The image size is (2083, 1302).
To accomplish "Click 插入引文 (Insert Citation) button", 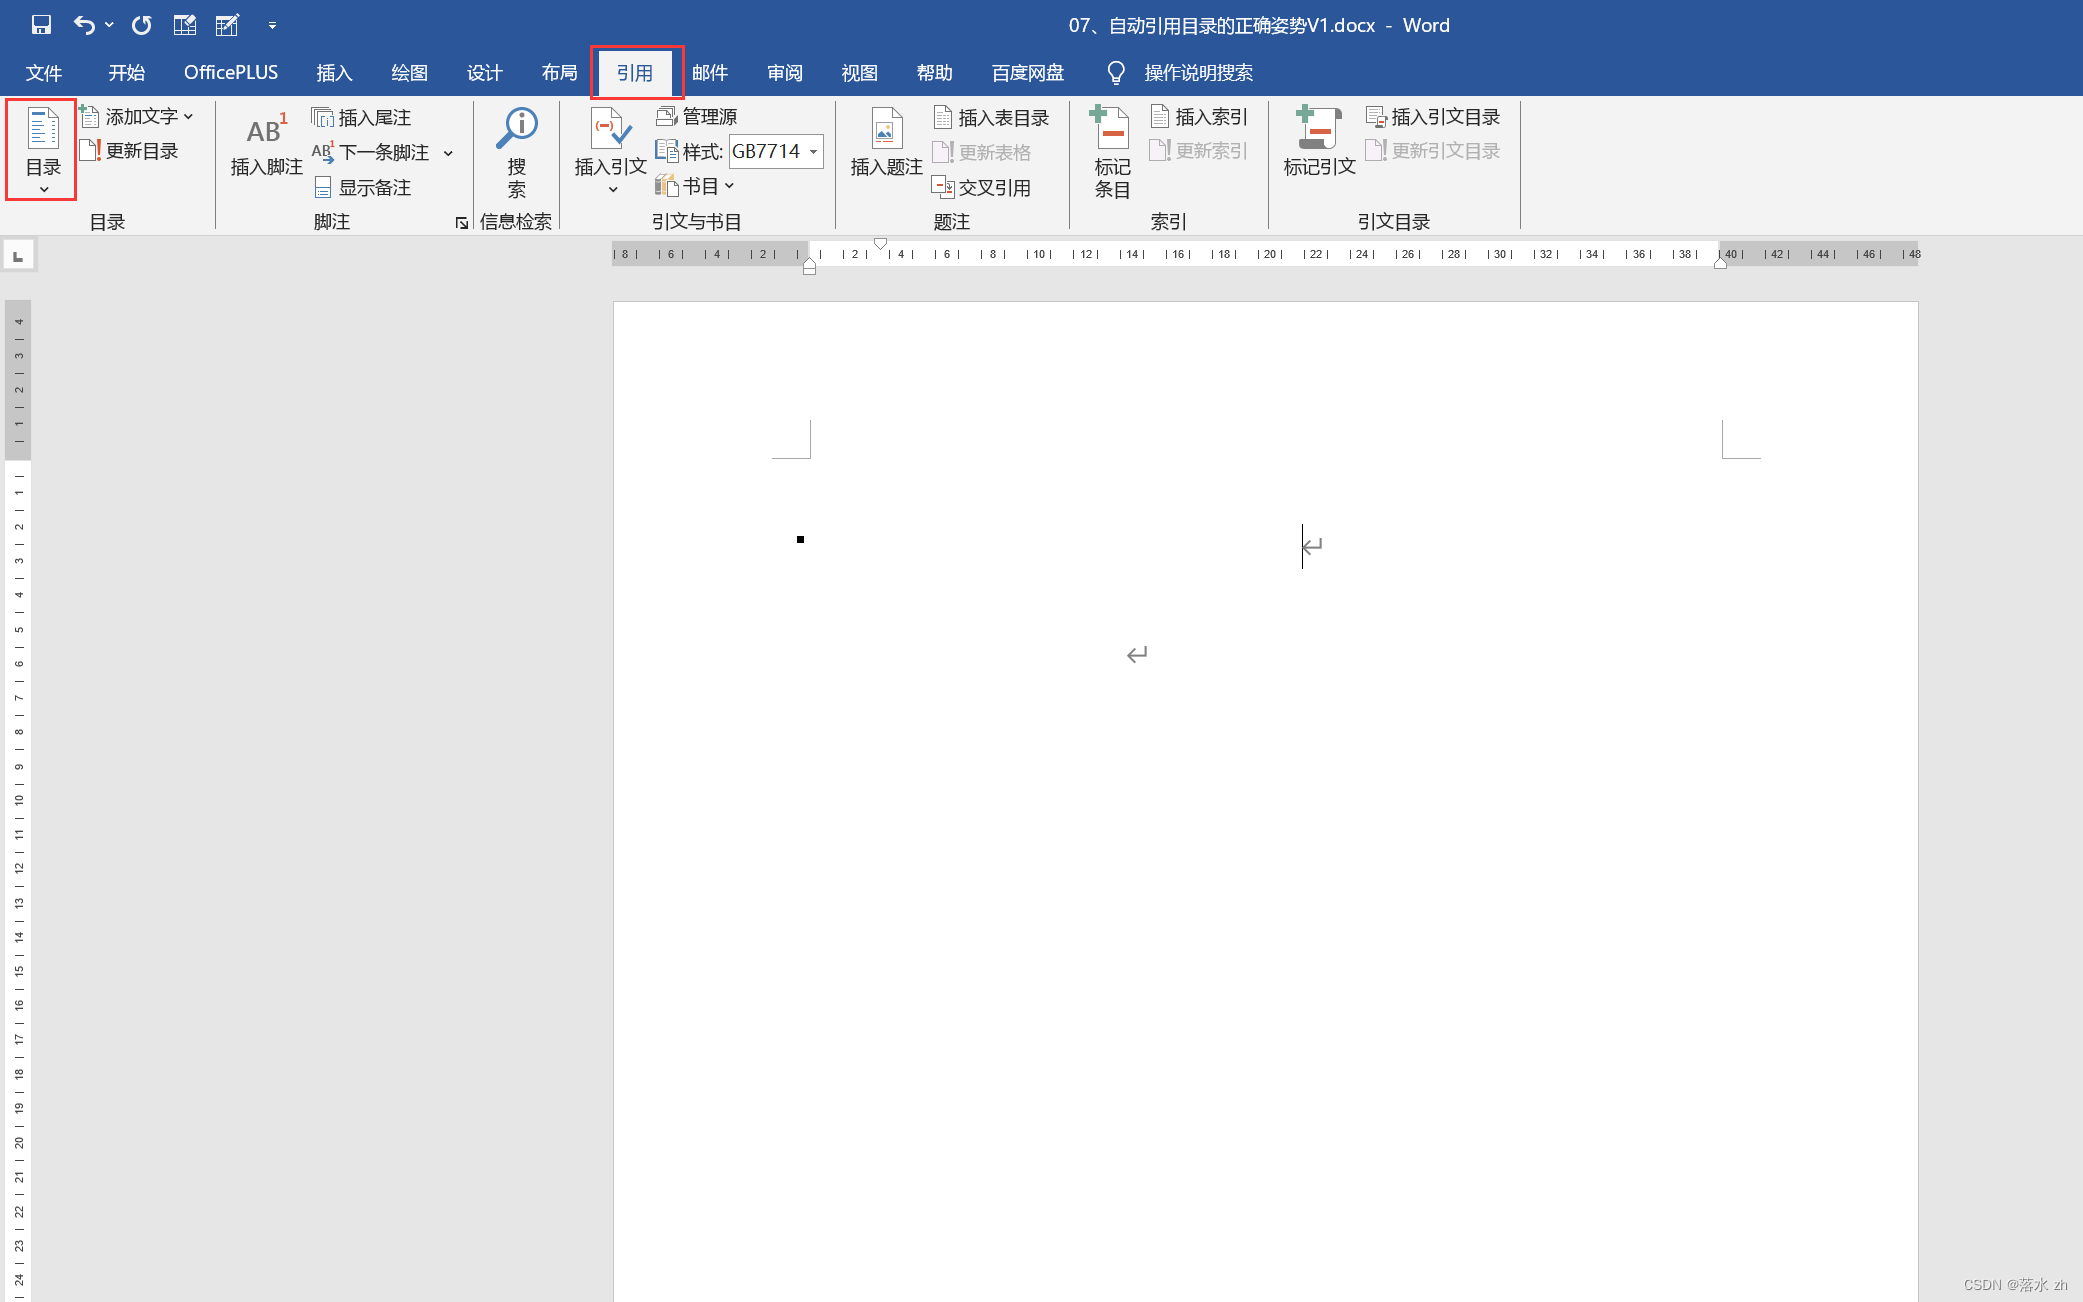I will click(611, 150).
